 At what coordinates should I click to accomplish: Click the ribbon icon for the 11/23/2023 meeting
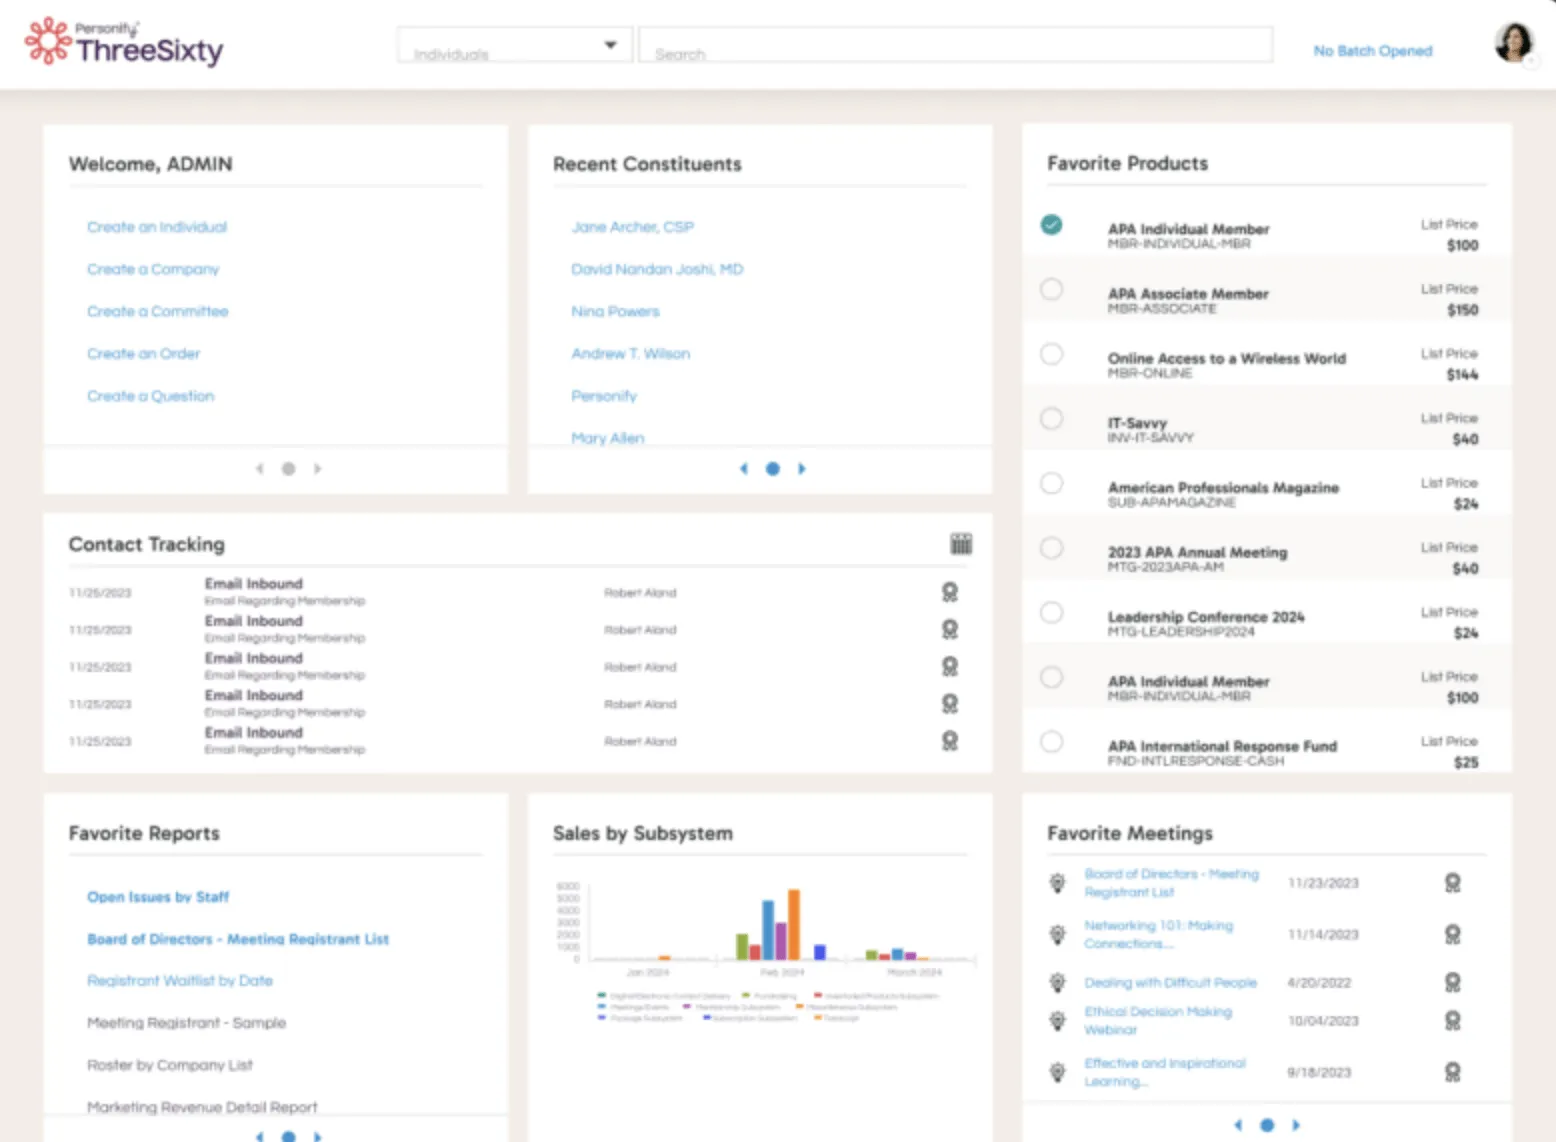coord(1453,883)
